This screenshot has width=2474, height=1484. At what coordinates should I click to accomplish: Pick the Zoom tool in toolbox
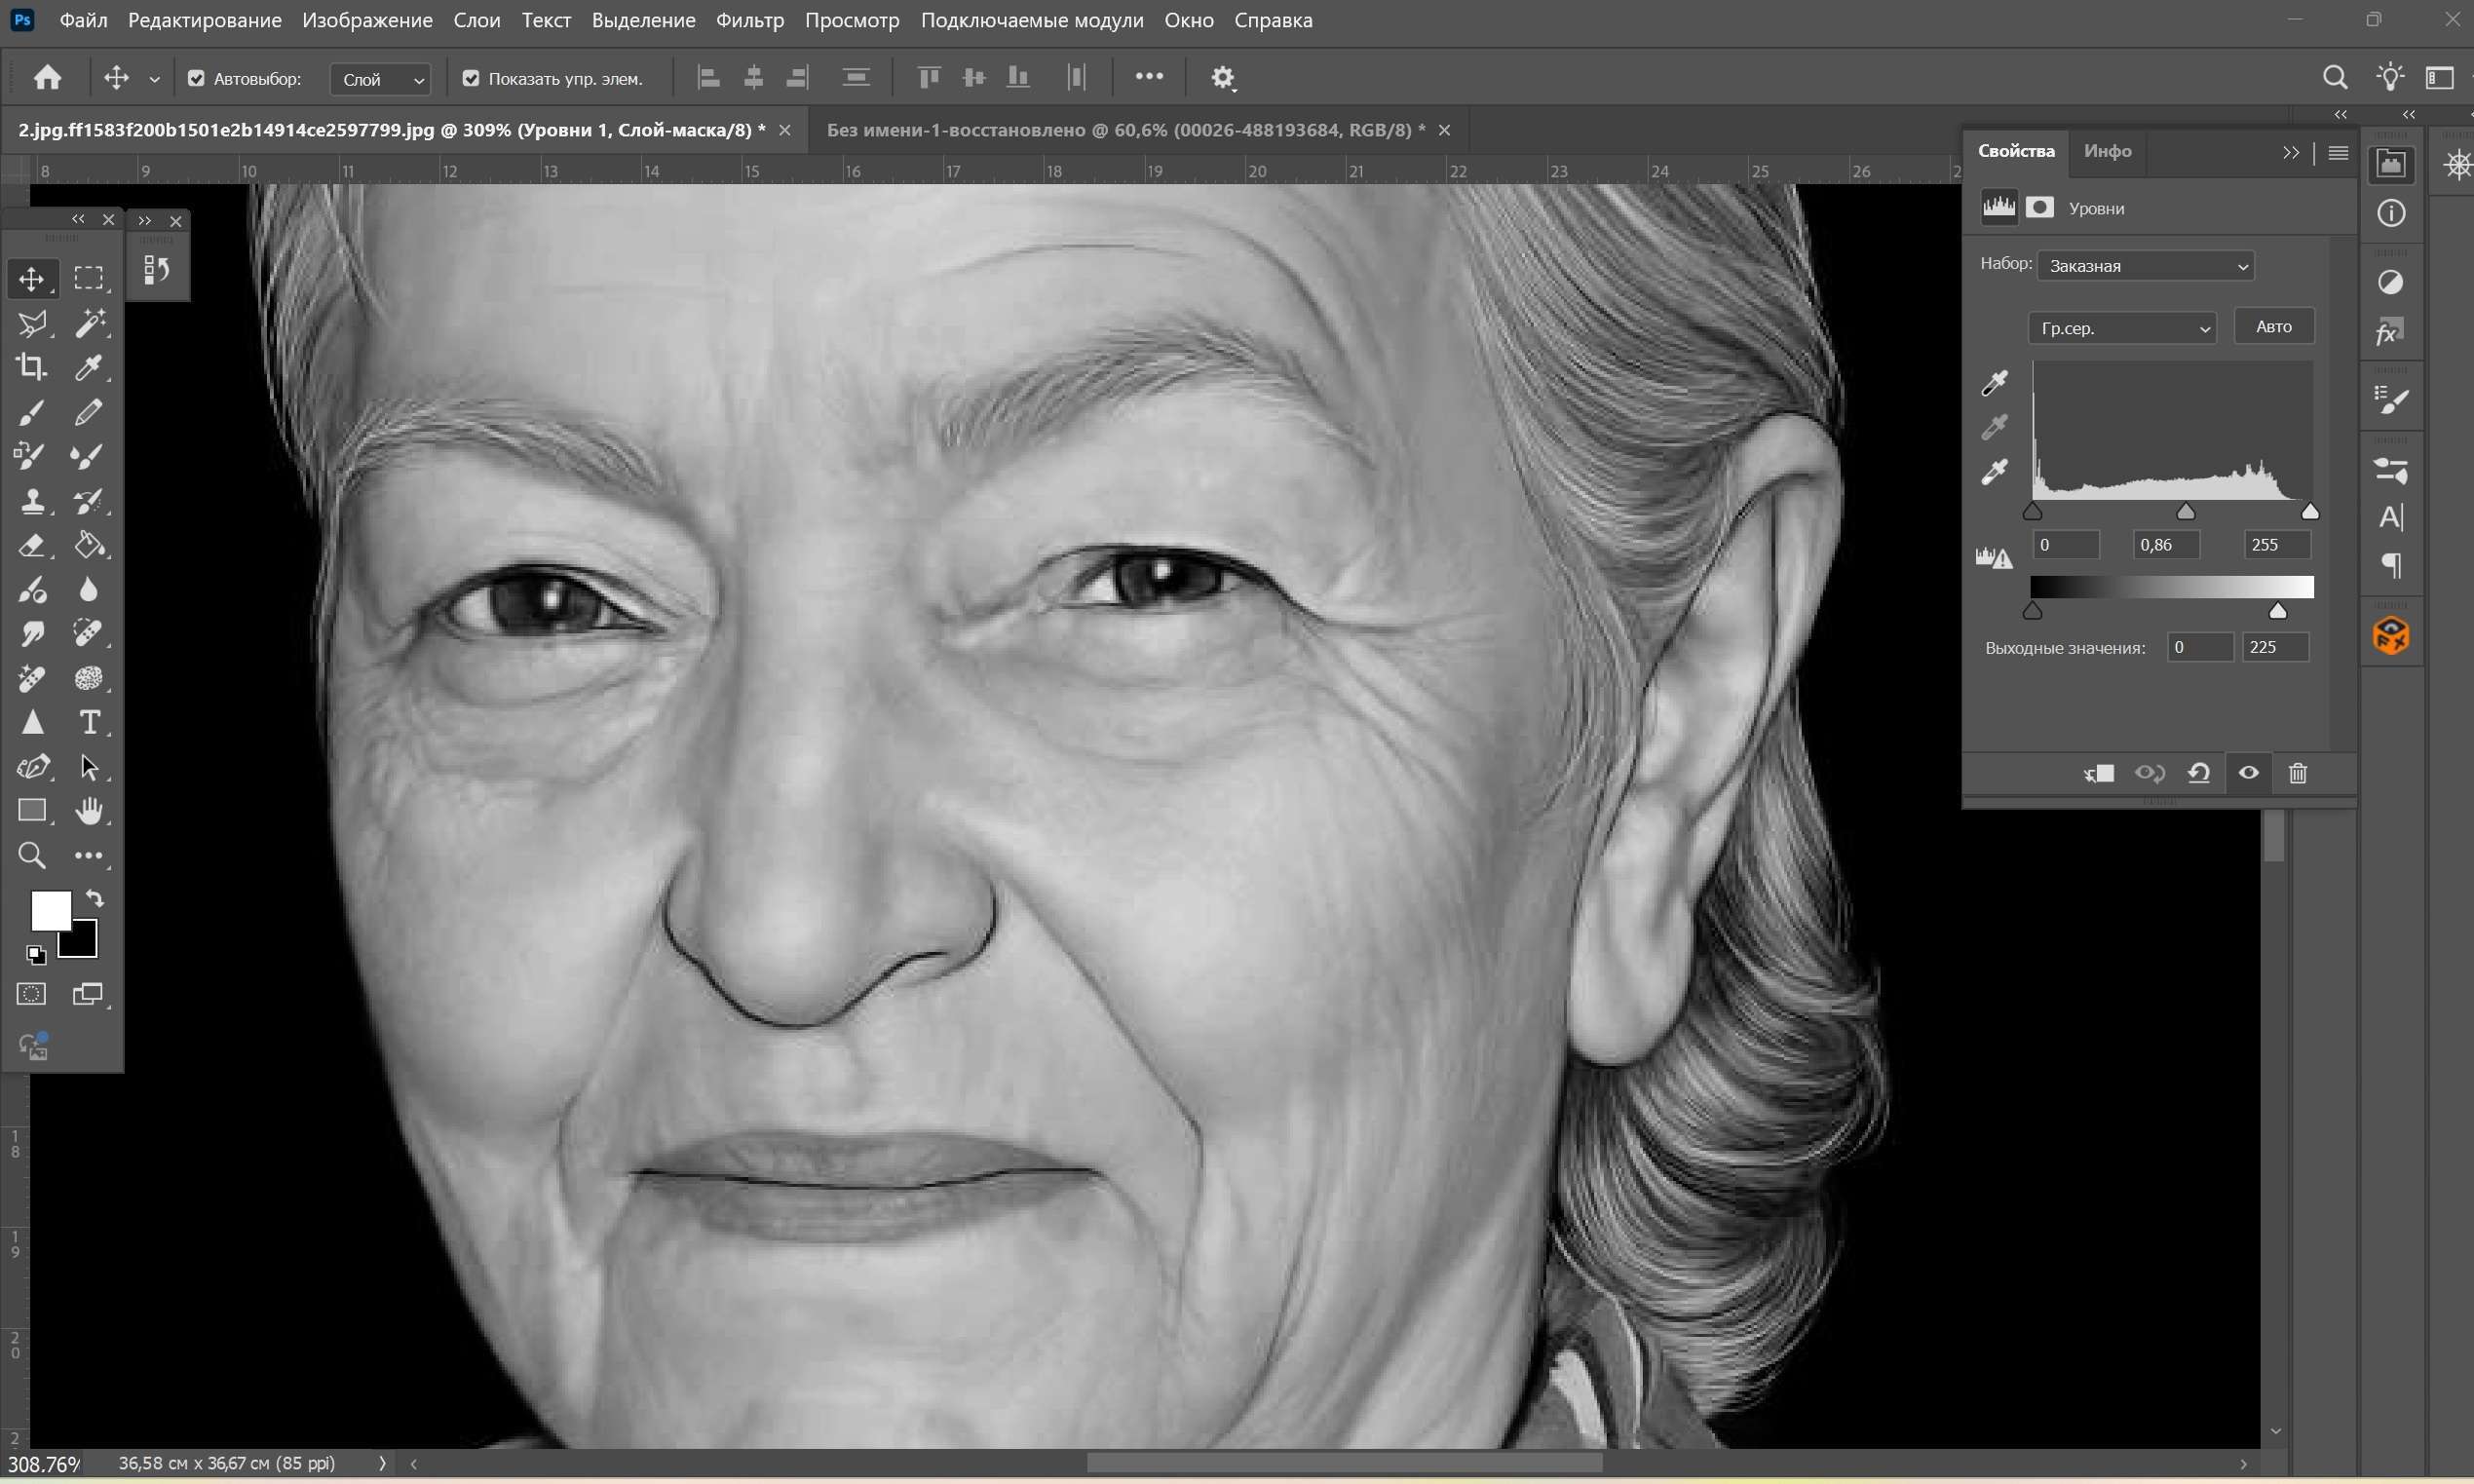31,855
